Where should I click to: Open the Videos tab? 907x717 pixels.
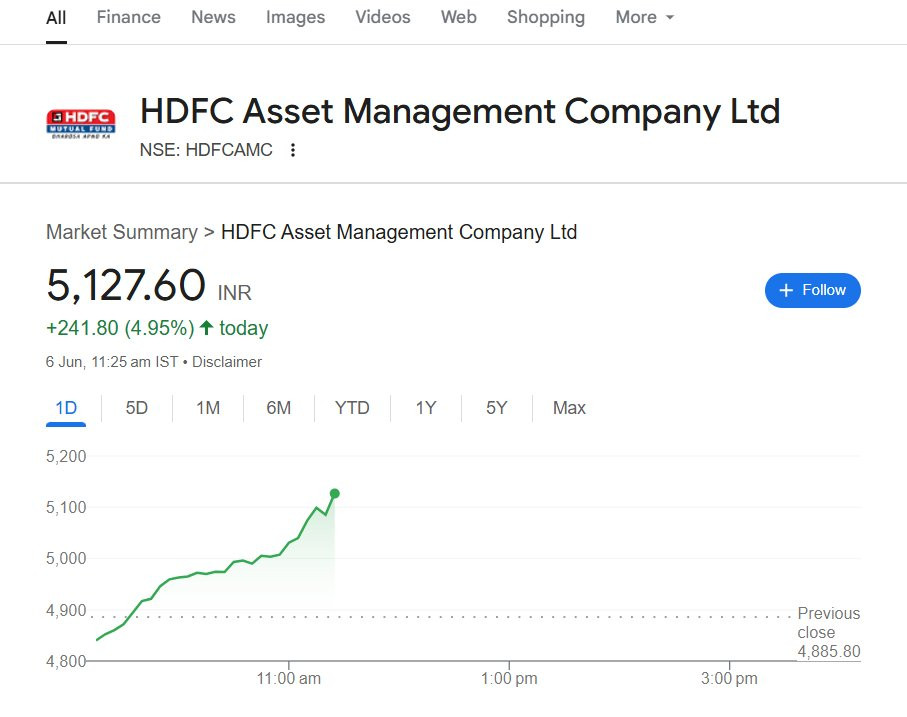coord(383,17)
